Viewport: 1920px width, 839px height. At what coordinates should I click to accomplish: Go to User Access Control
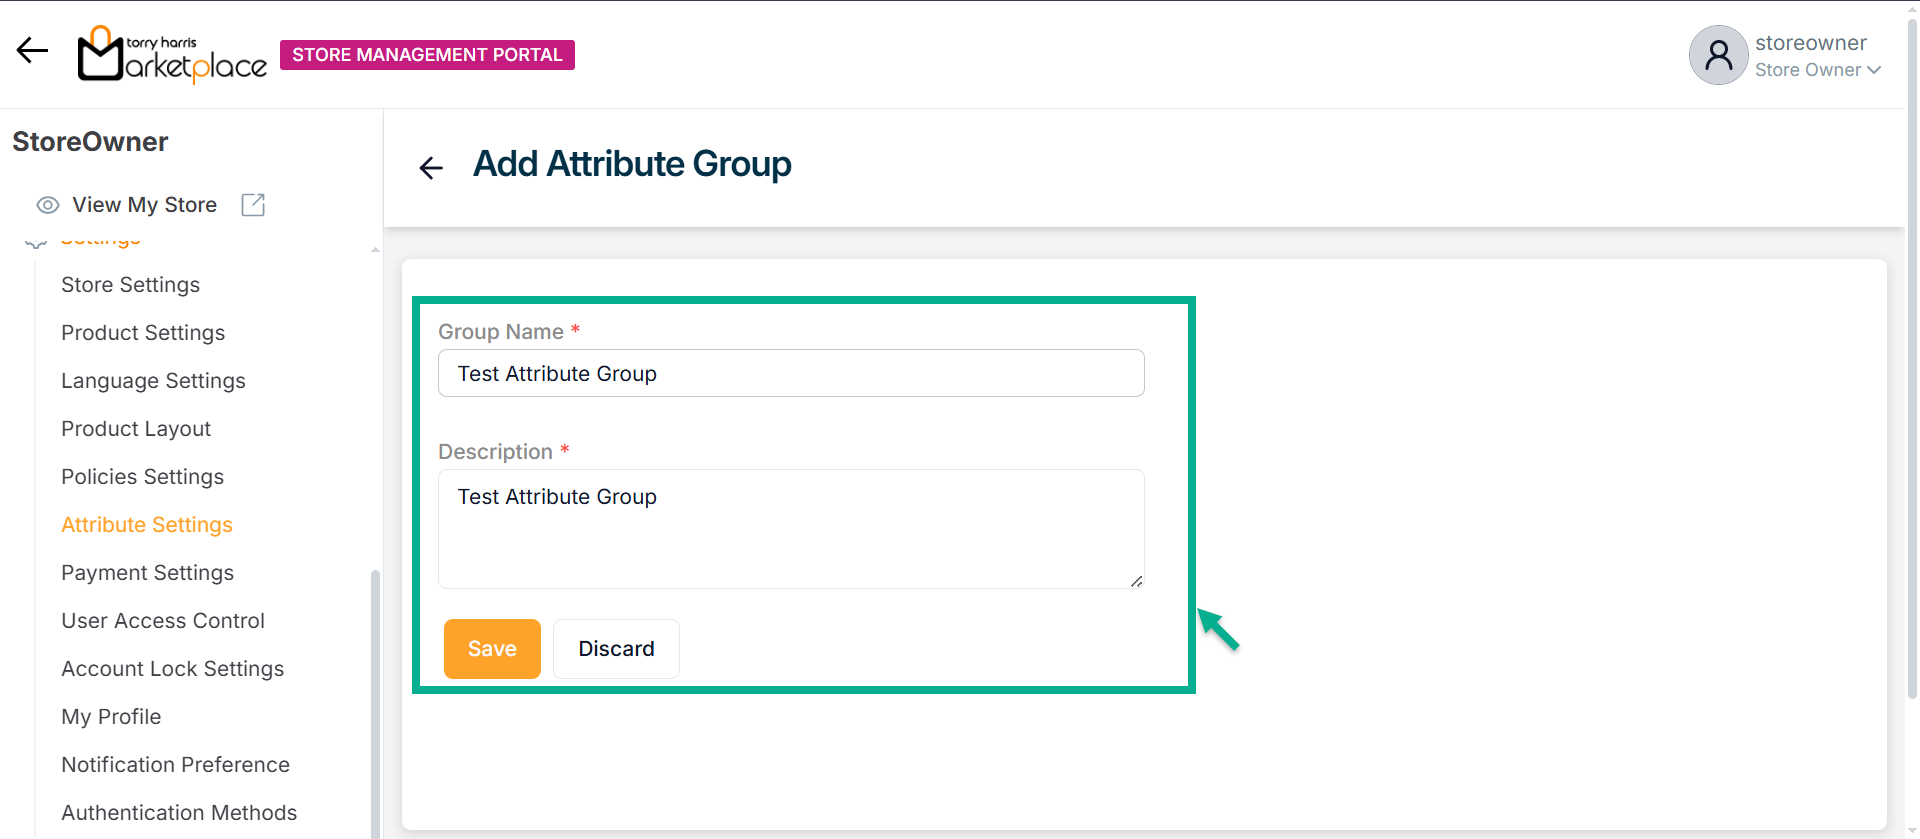coord(163,621)
